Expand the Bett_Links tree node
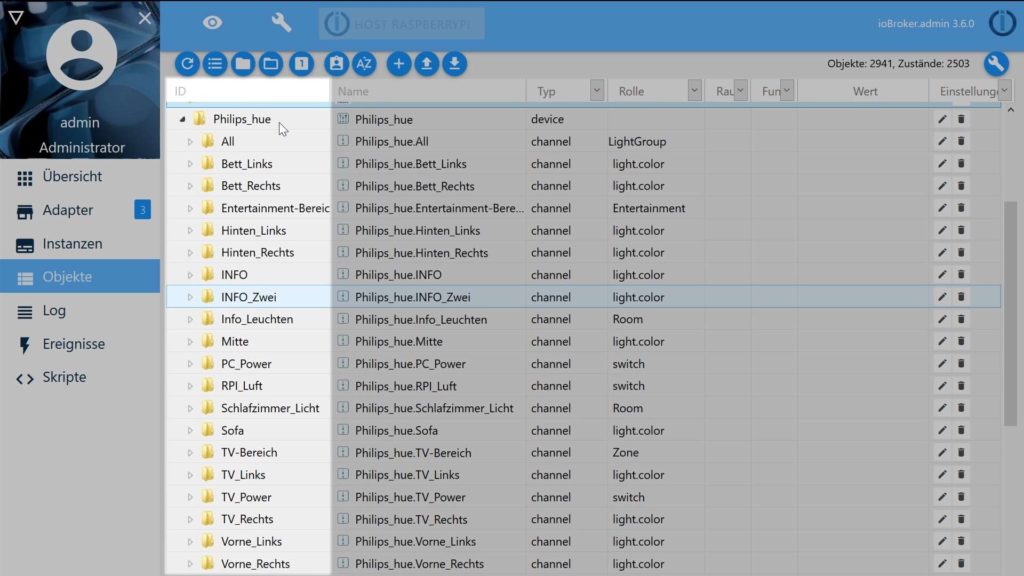This screenshot has width=1024, height=576. [x=190, y=163]
